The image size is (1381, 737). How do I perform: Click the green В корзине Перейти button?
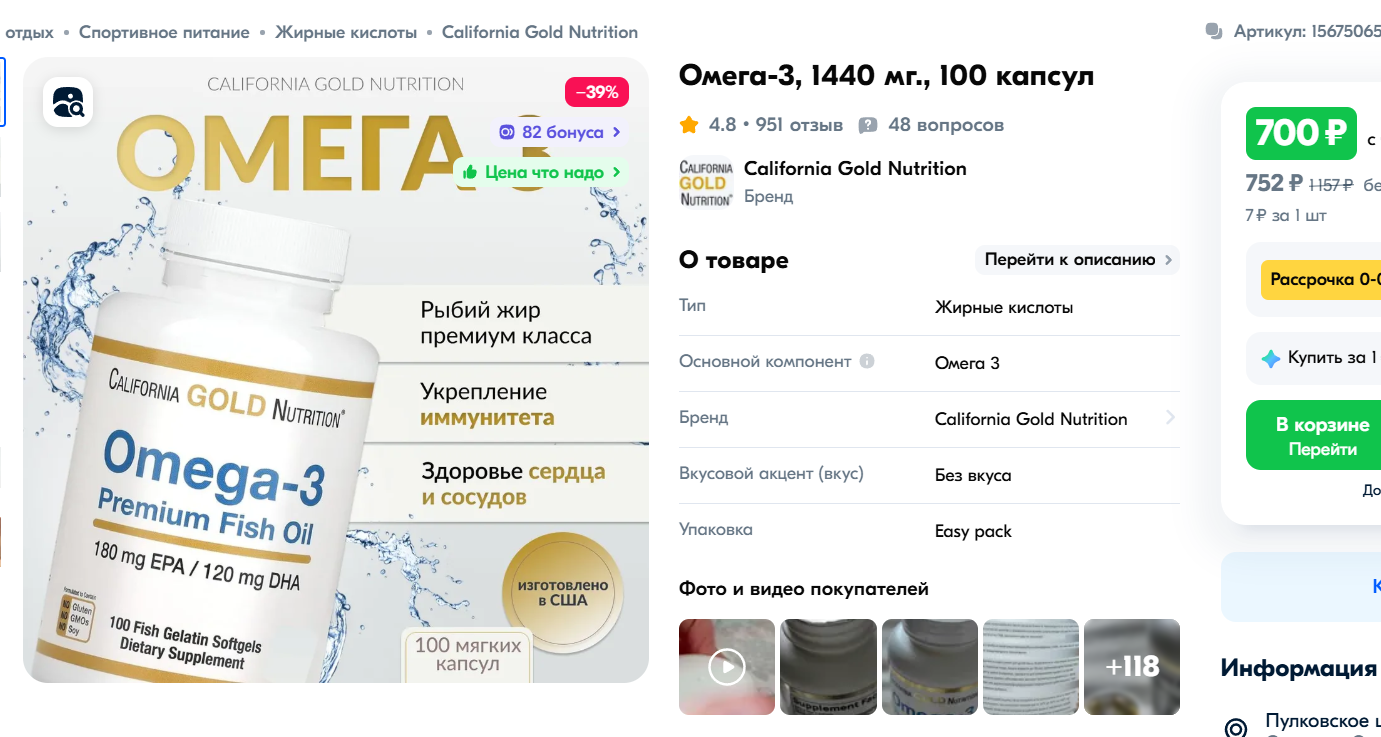click(x=1313, y=435)
